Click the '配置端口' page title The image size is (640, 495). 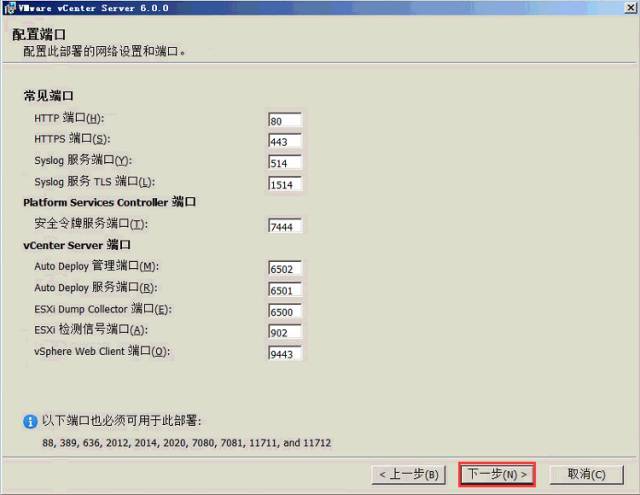(x=39, y=35)
